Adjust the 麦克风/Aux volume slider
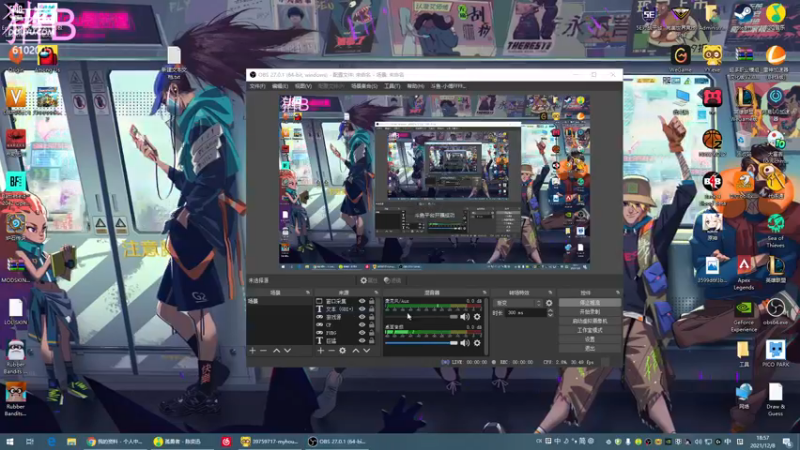This screenshot has height=450, width=800. (x=421, y=317)
